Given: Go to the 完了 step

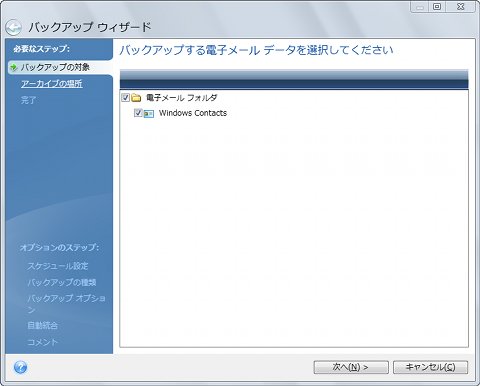Looking at the screenshot, I should coord(28,100).
